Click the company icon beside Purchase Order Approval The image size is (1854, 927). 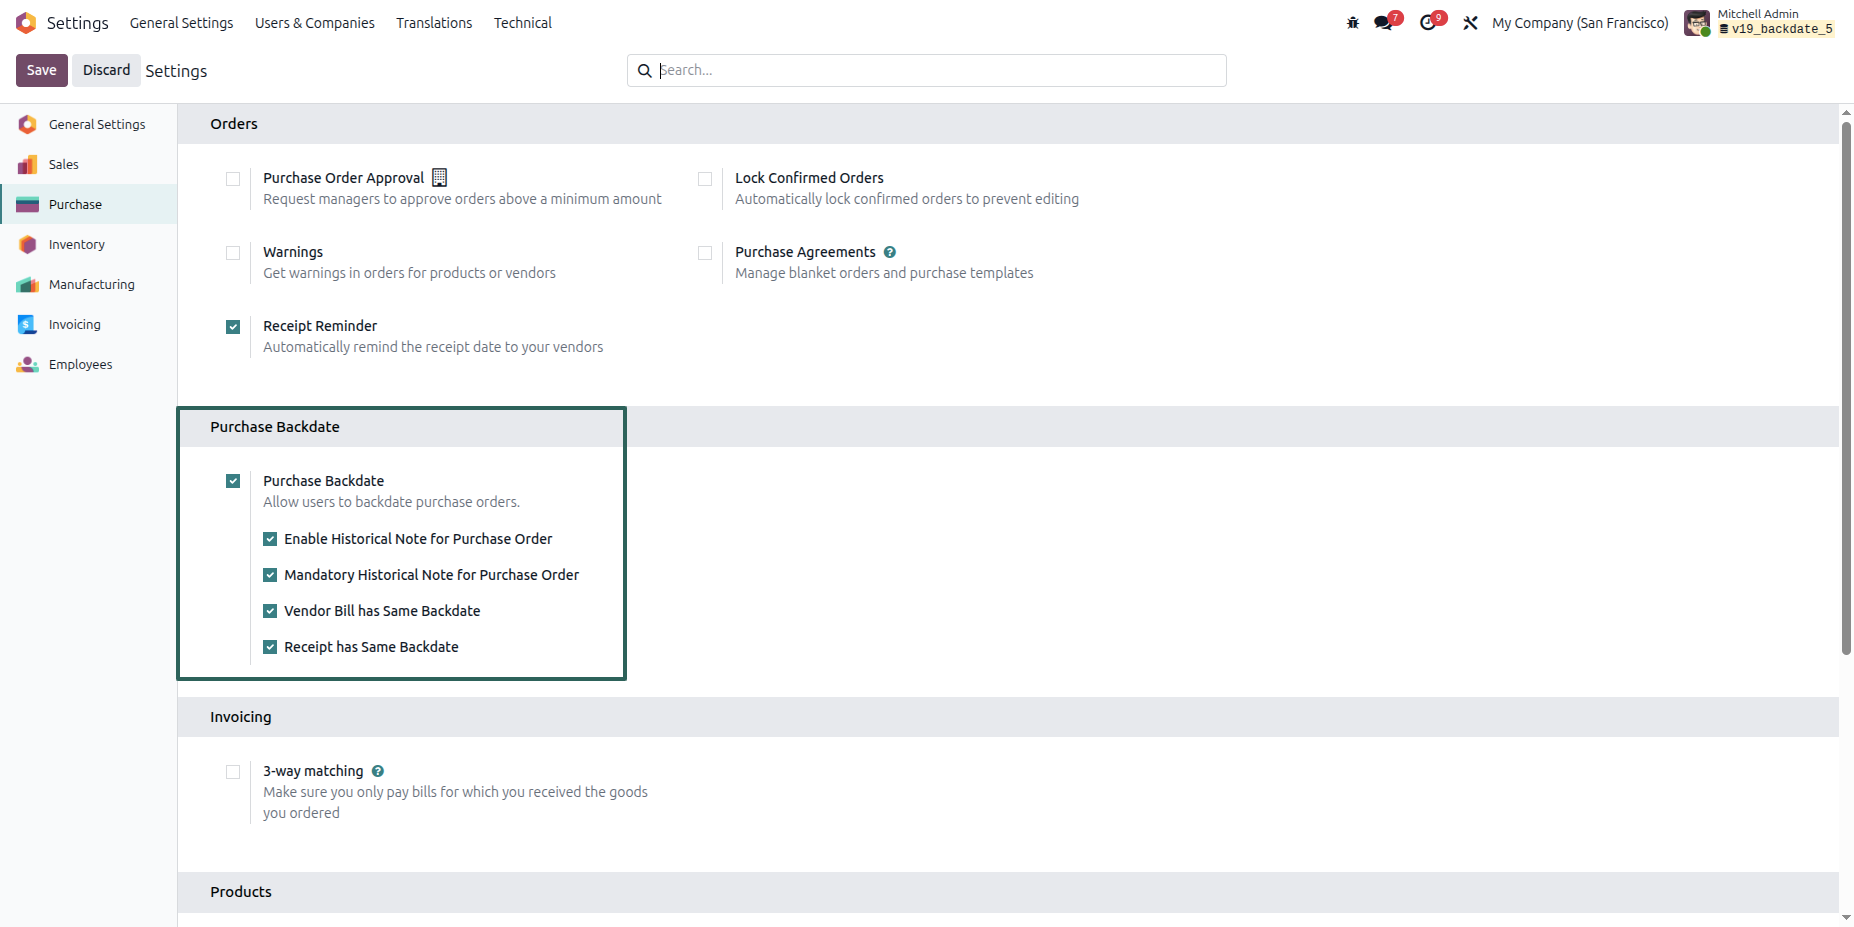coord(439,178)
